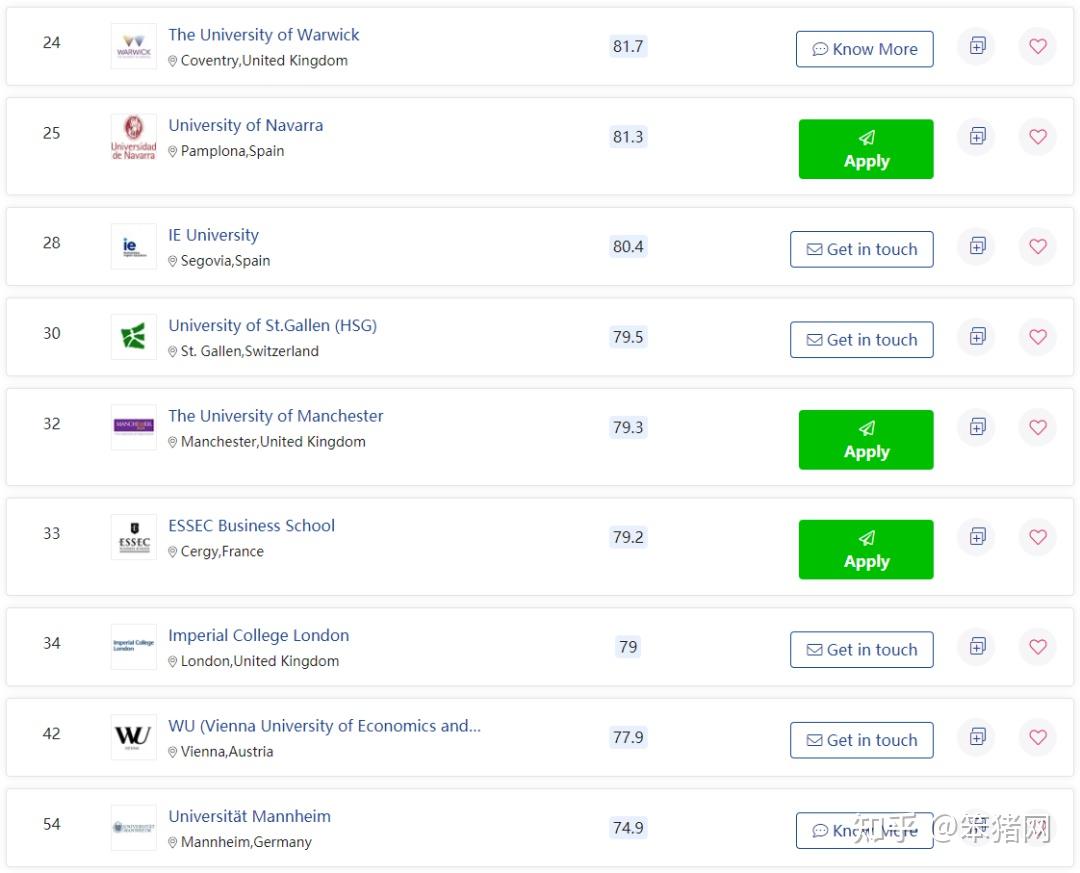Apply to University of Navarra
1080x873 pixels.
pyautogui.click(x=866, y=148)
